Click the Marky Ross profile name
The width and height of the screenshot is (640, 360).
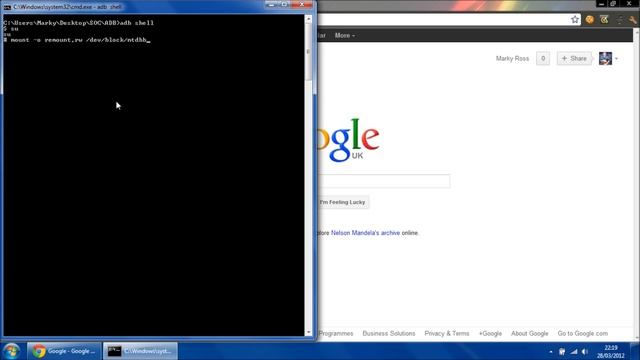512,59
